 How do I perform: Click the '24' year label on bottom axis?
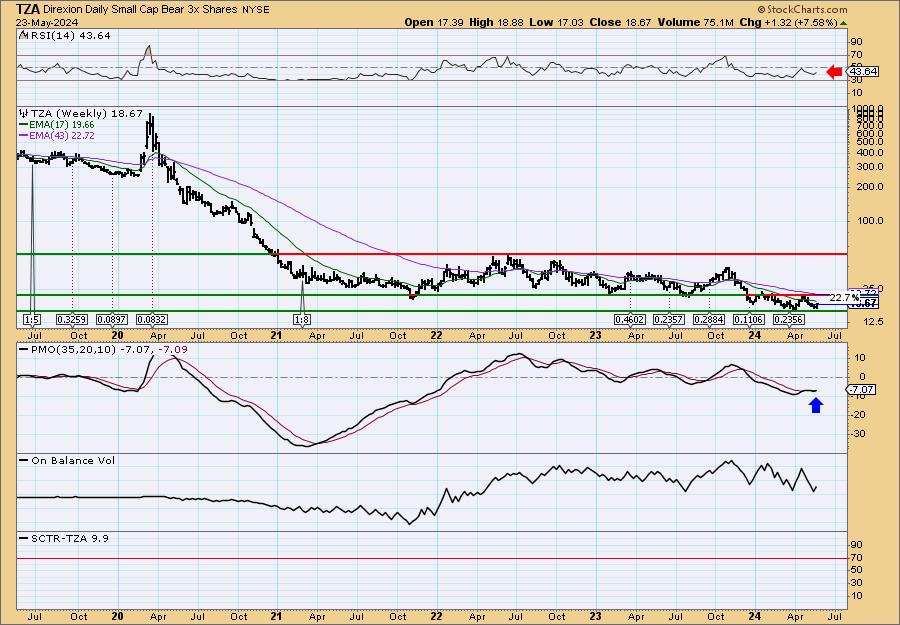755,616
